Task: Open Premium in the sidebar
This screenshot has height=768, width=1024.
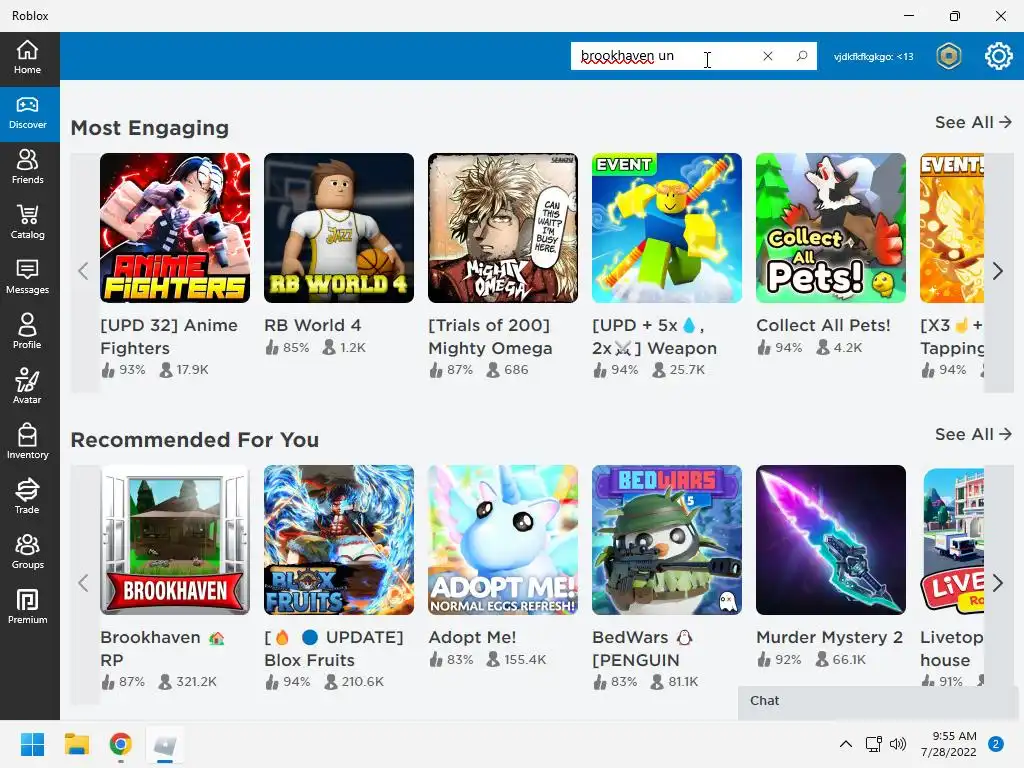Action: (x=27, y=607)
